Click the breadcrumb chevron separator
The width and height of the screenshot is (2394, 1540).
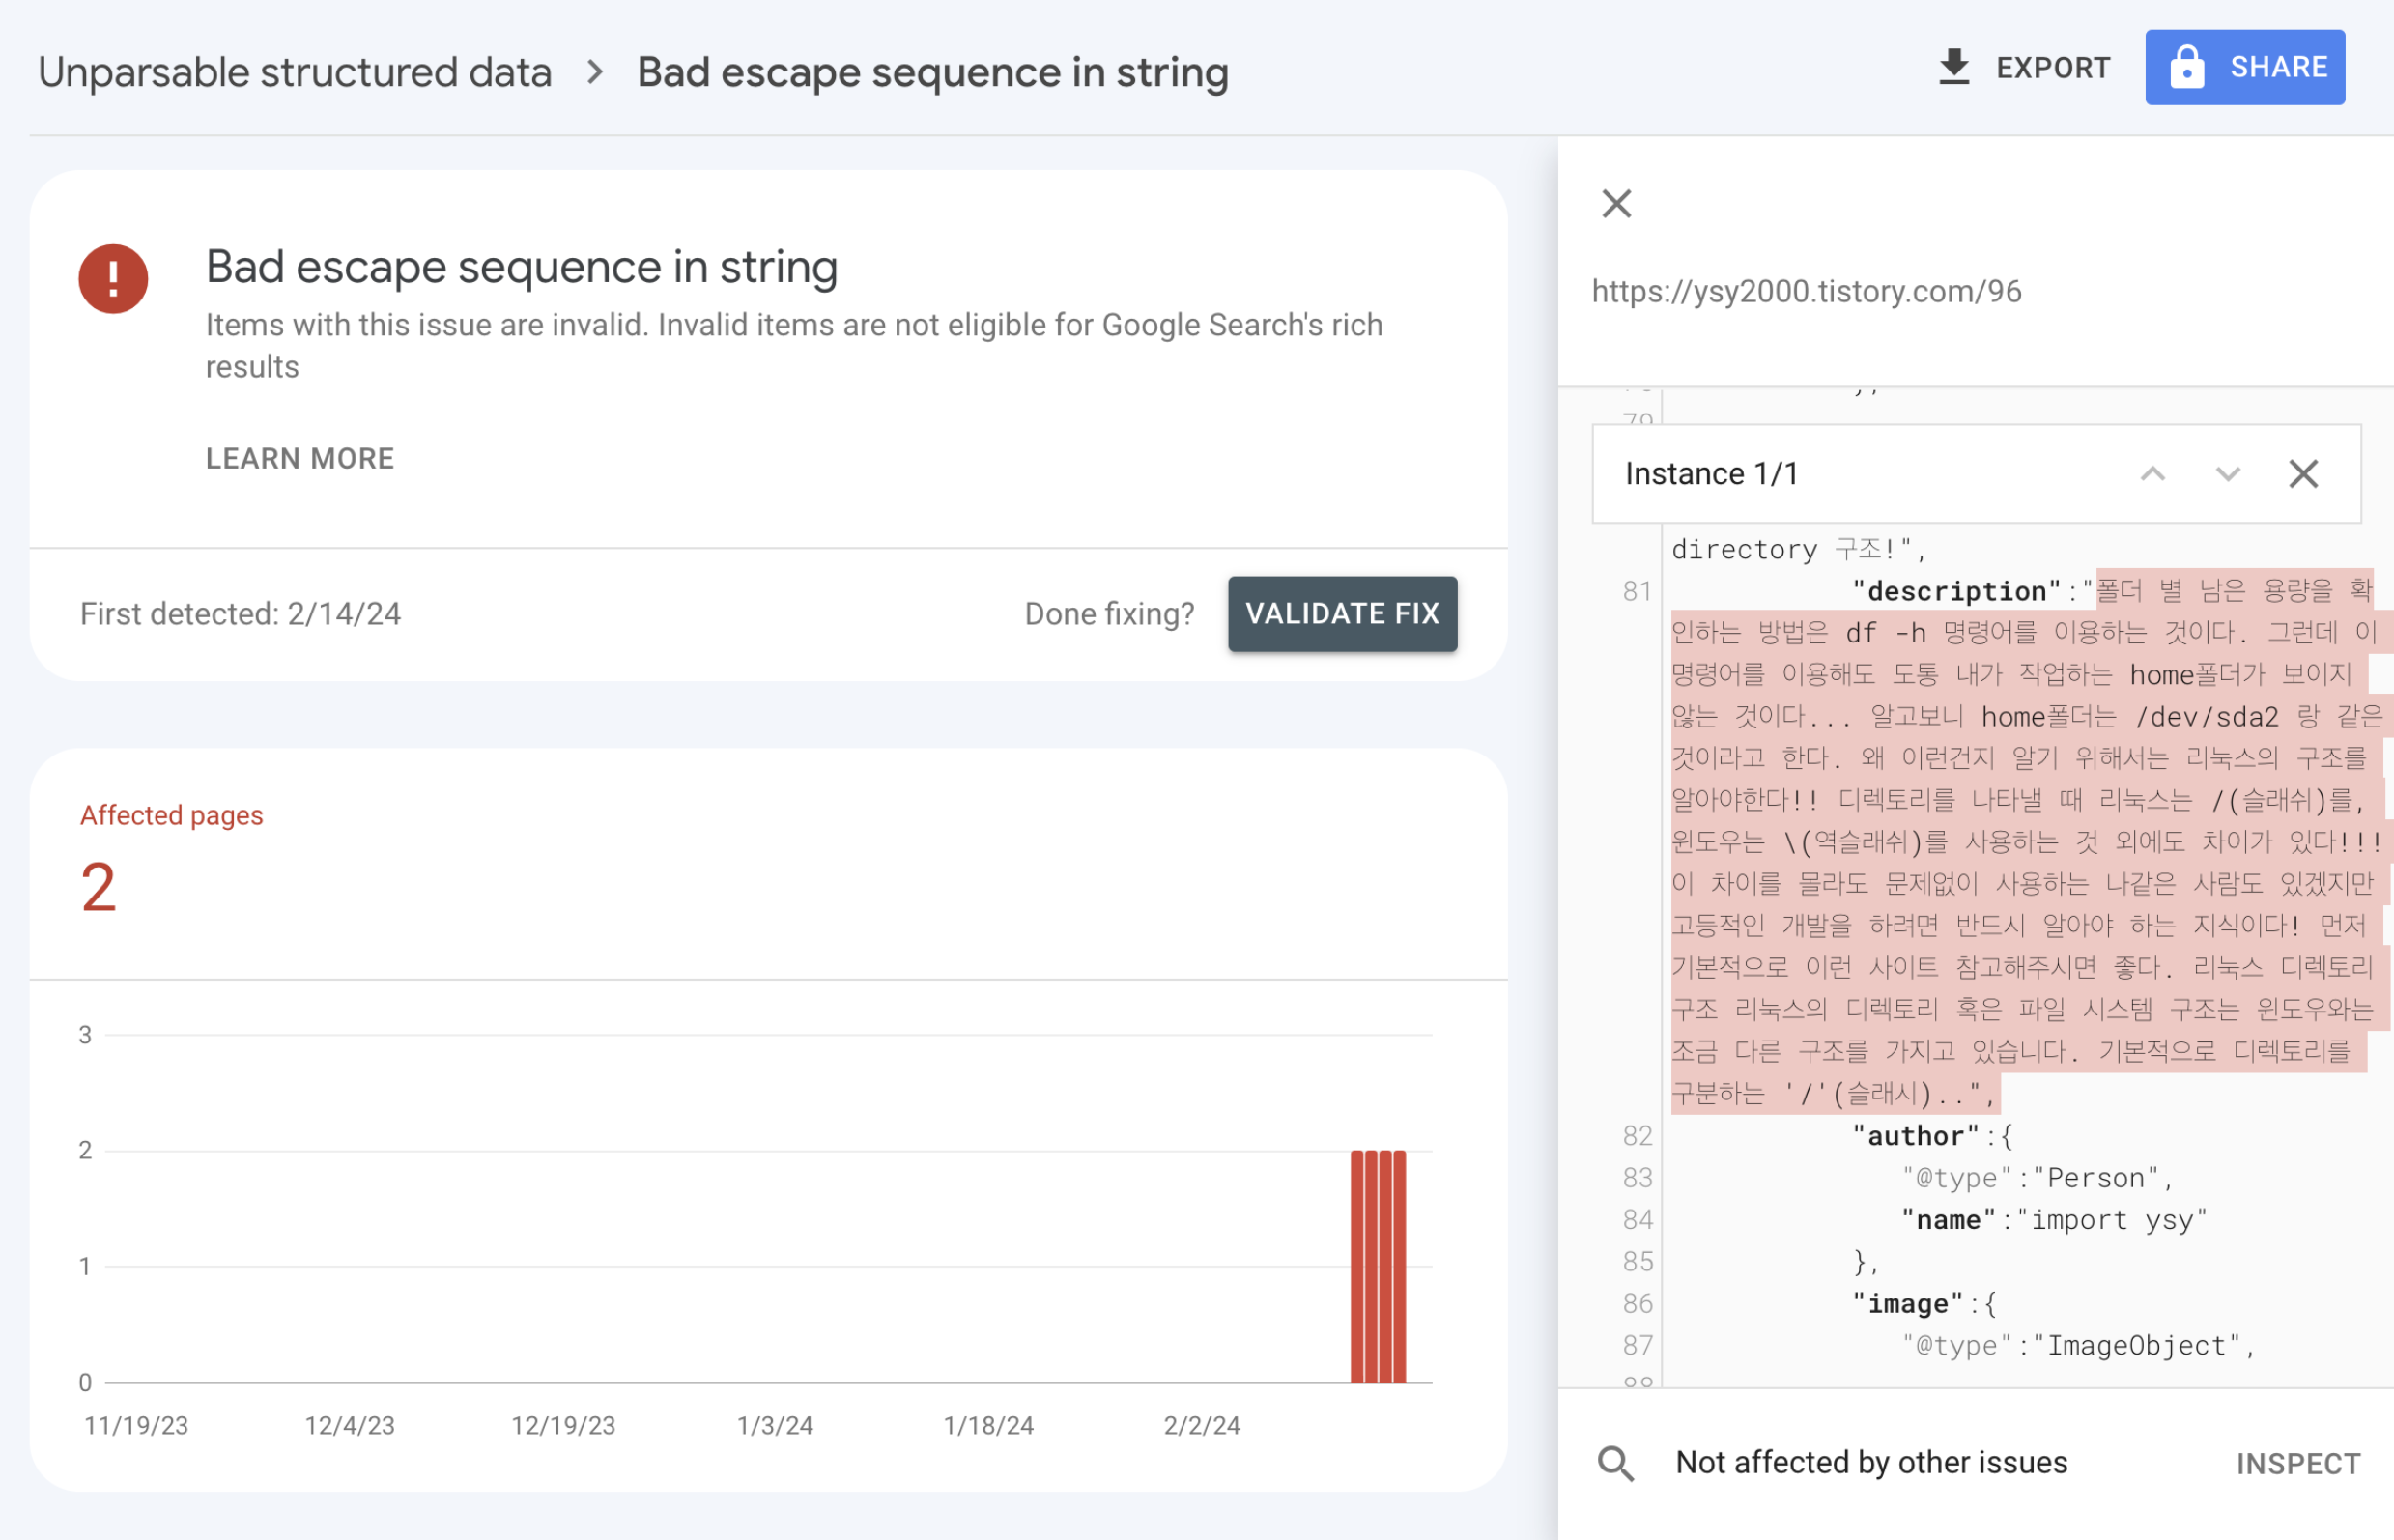595,73
